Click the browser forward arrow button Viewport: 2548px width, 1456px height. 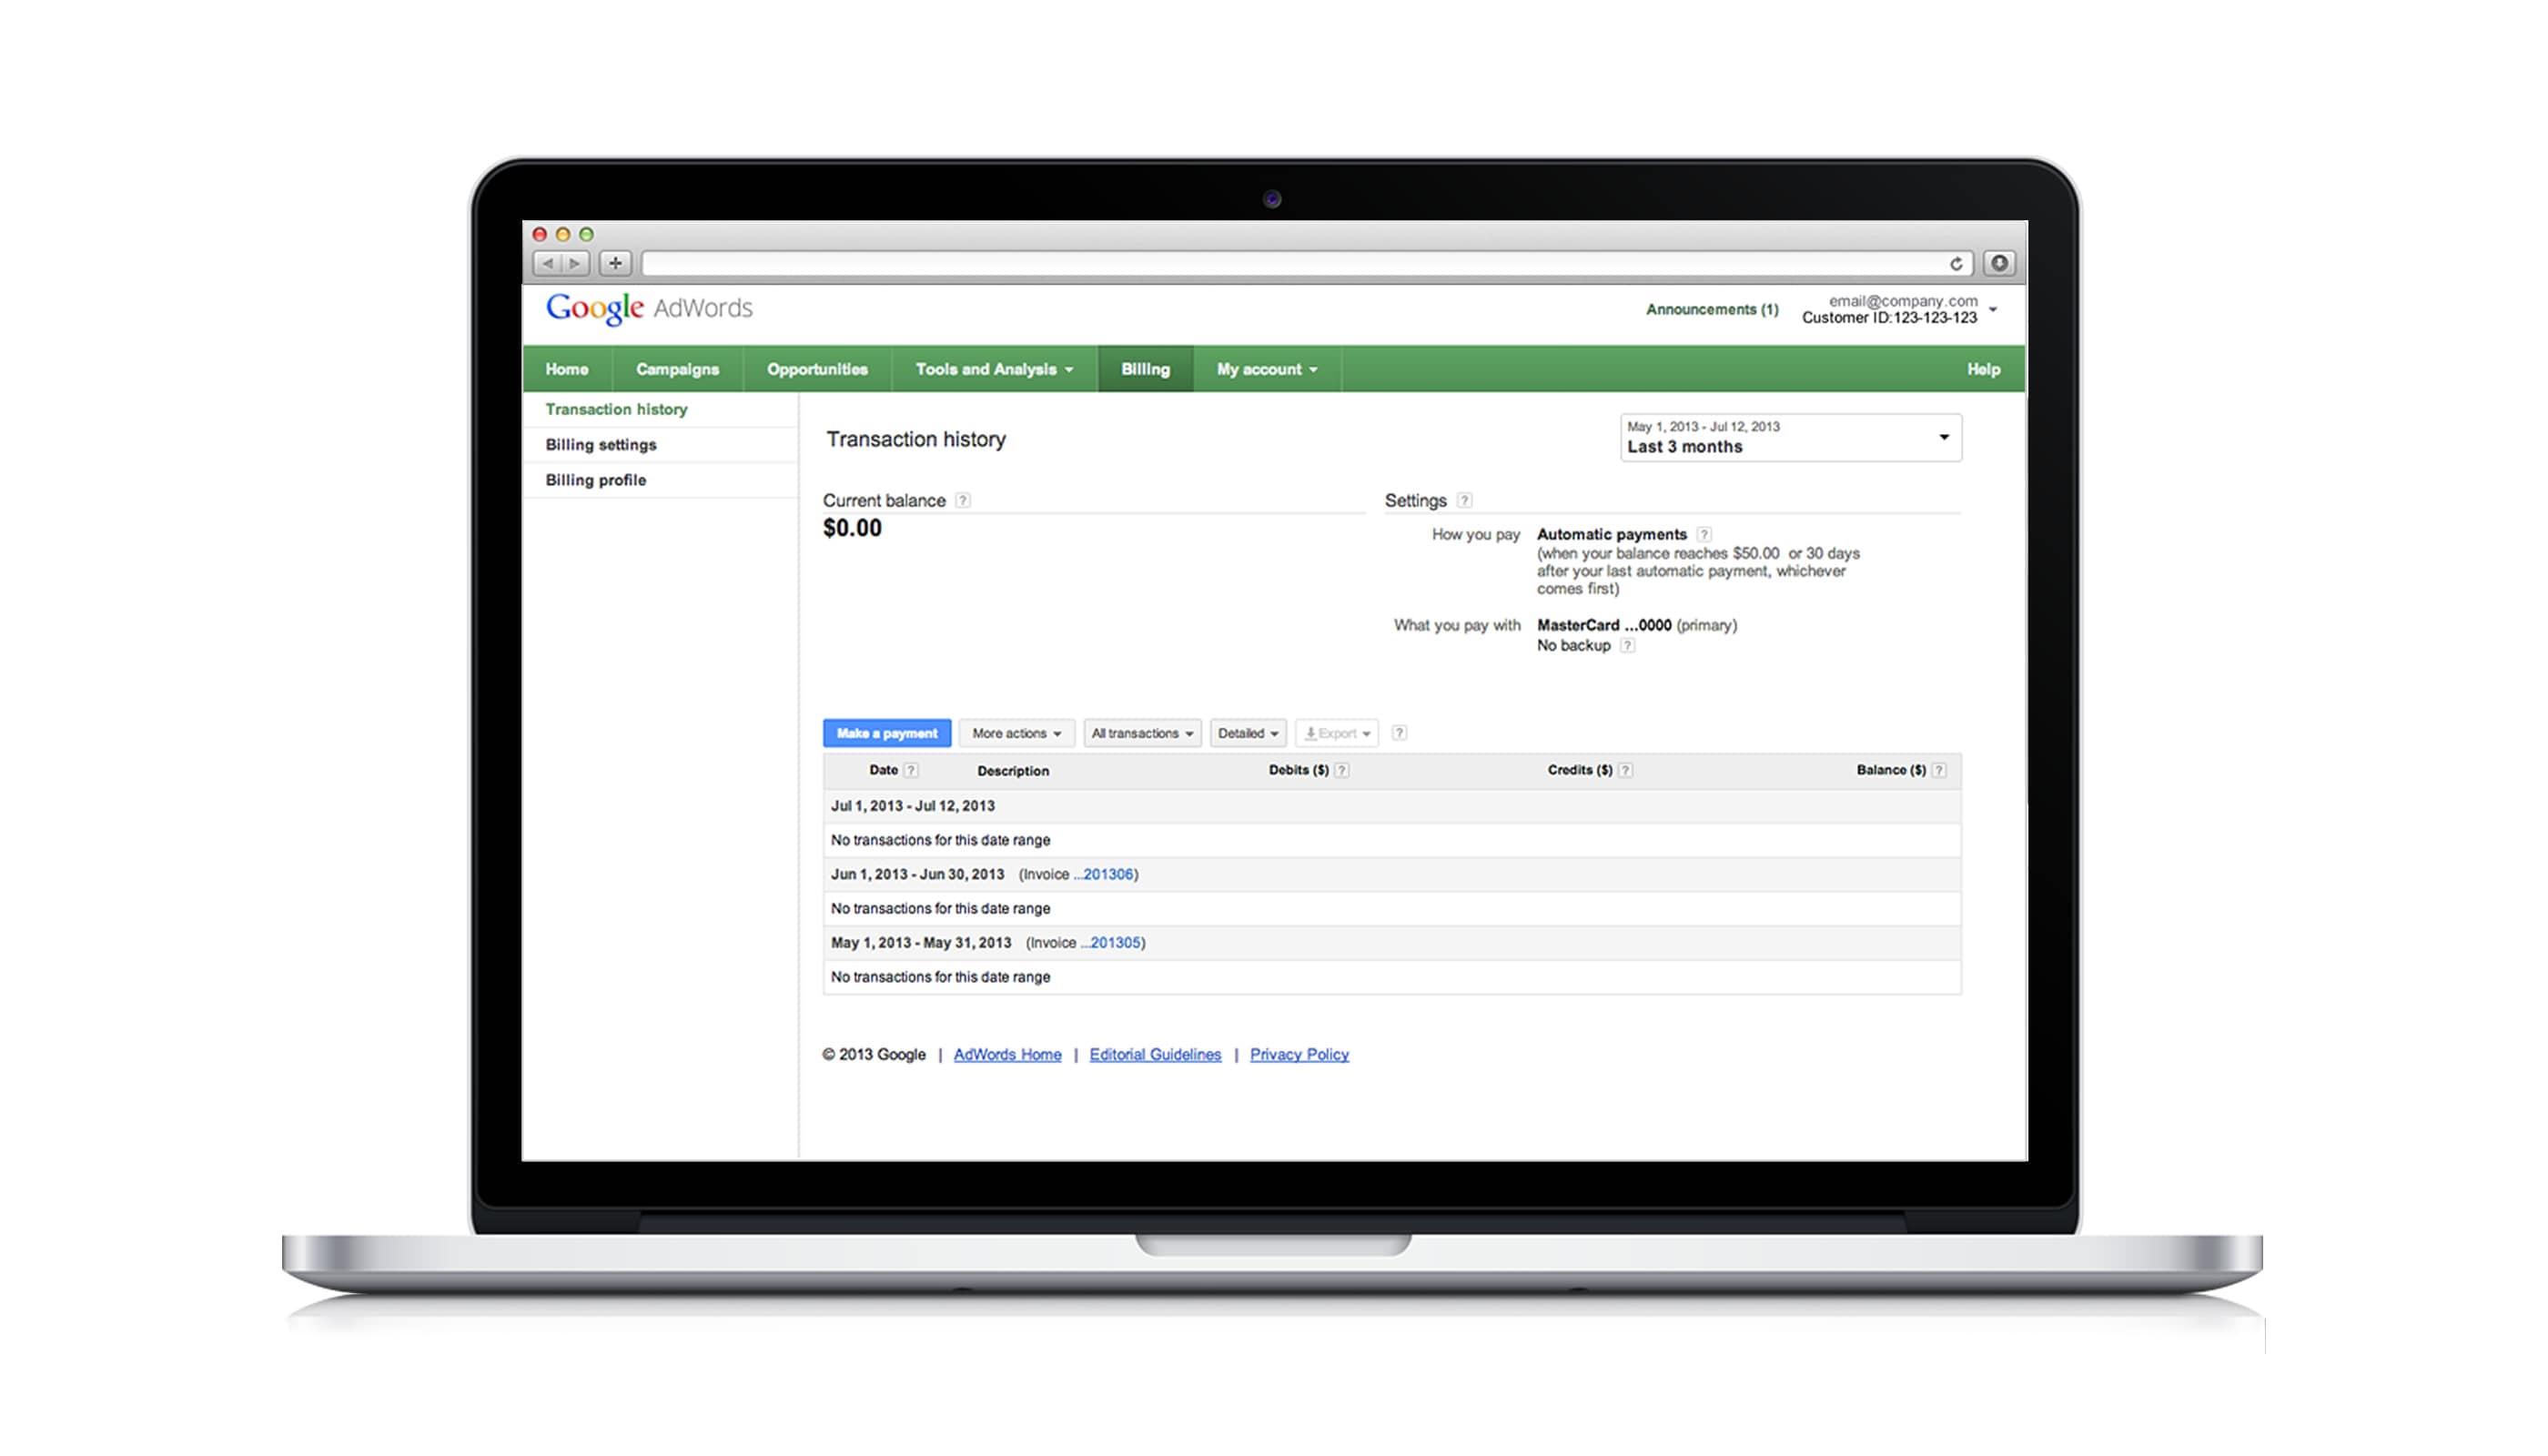[575, 264]
